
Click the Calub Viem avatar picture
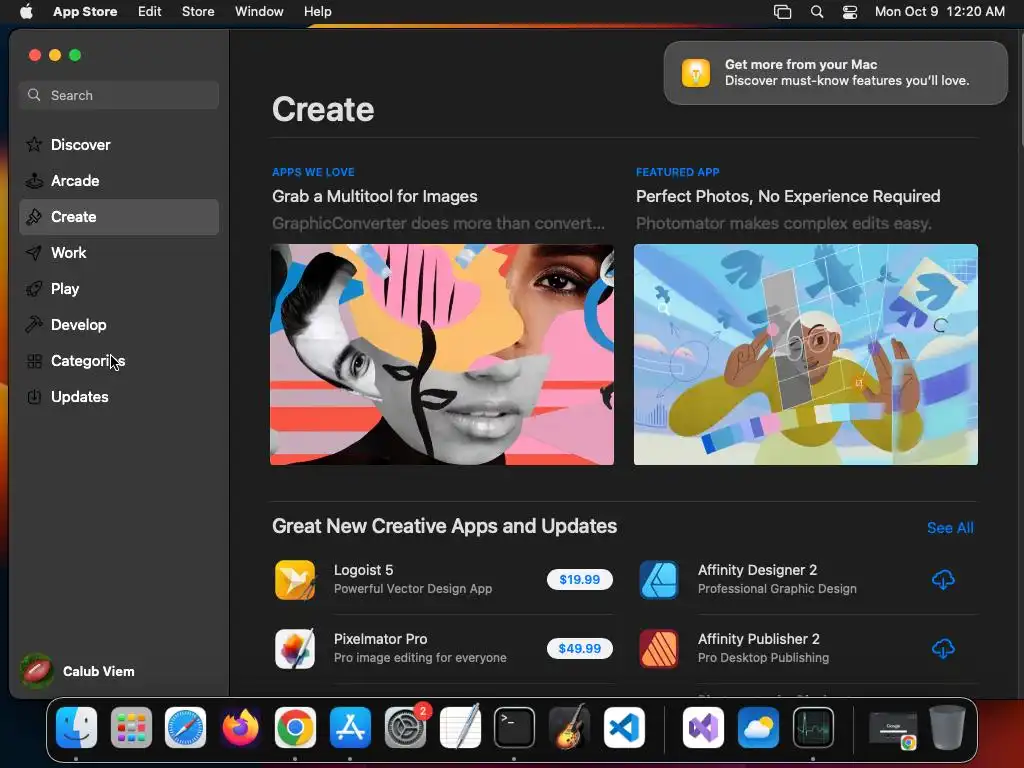point(37,671)
